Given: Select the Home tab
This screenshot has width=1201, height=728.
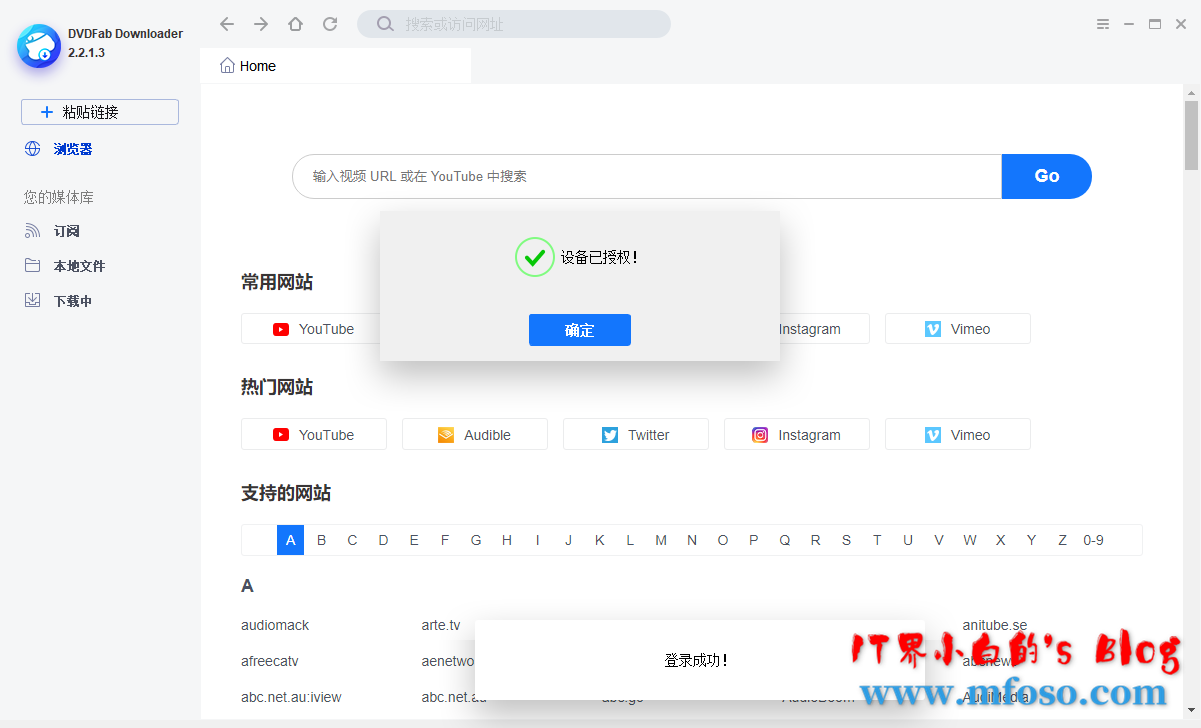Looking at the screenshot, I should 335,66.
